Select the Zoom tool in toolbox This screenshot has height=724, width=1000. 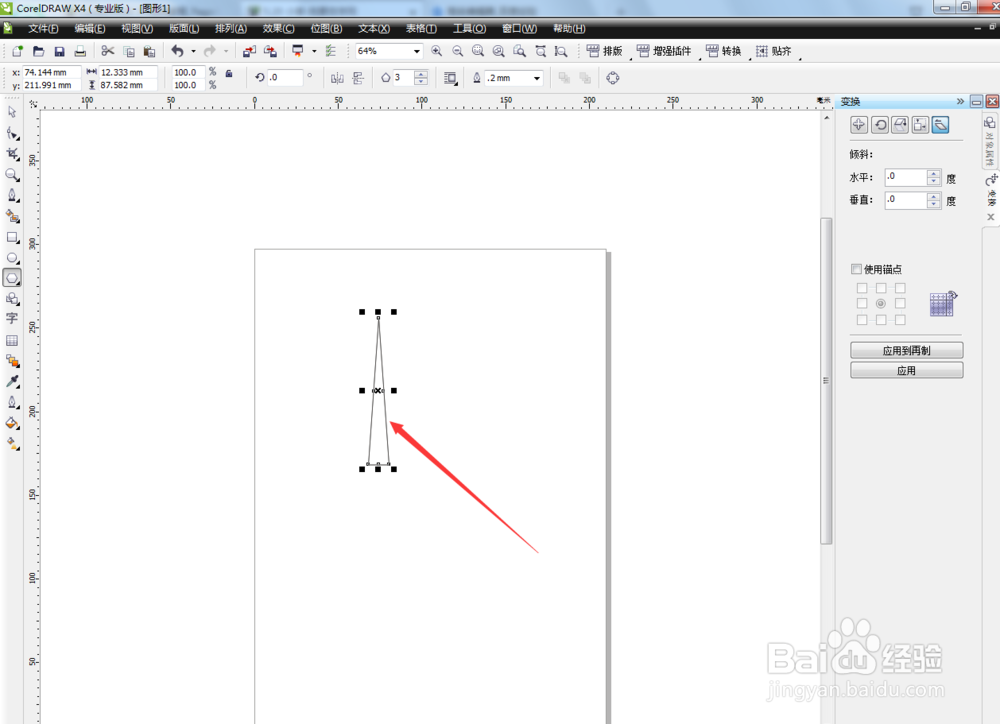[x=12, y=175]
